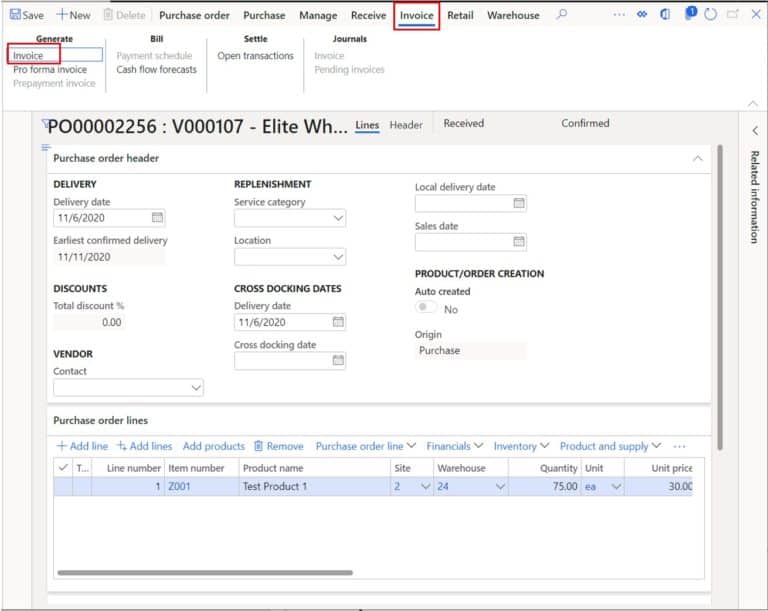
Task: Remove line with trash icon button
Action: 279,446
